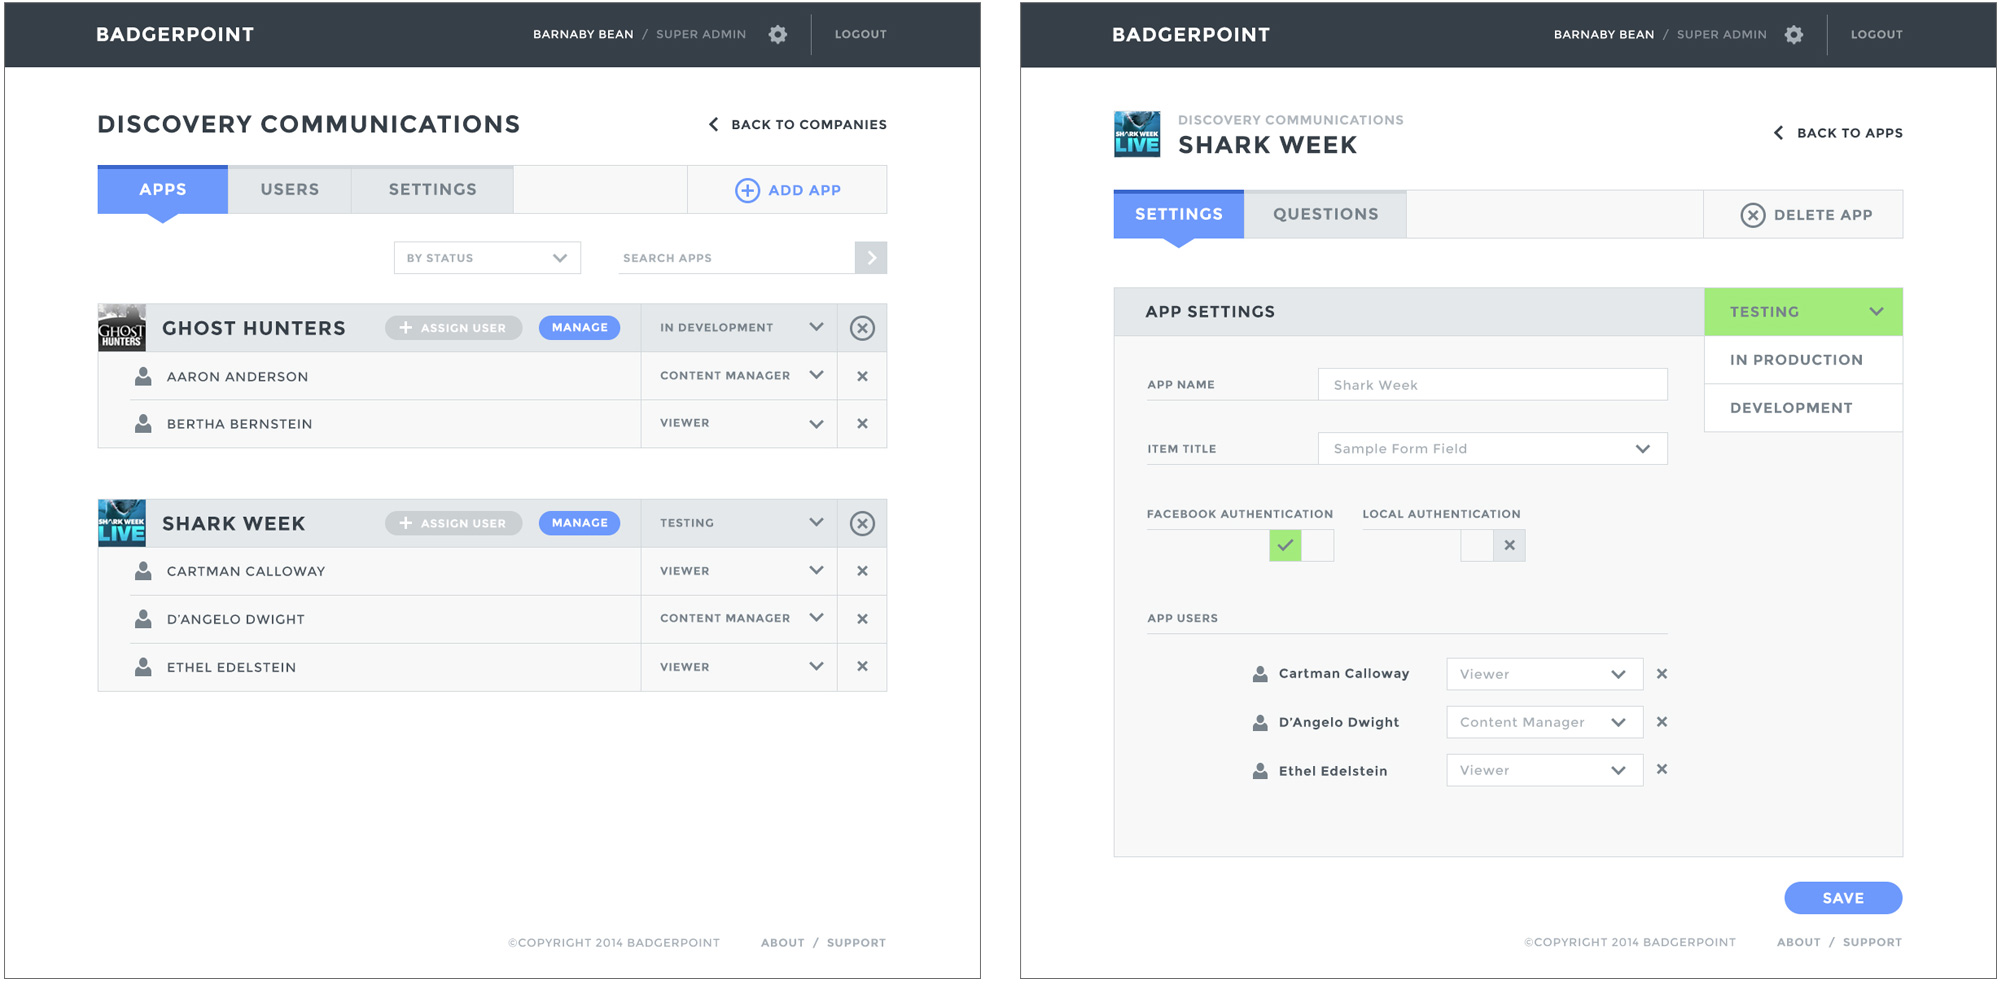
Task: Click Ghost Hunters app thumbnail
Action: (x=122, y=328)
